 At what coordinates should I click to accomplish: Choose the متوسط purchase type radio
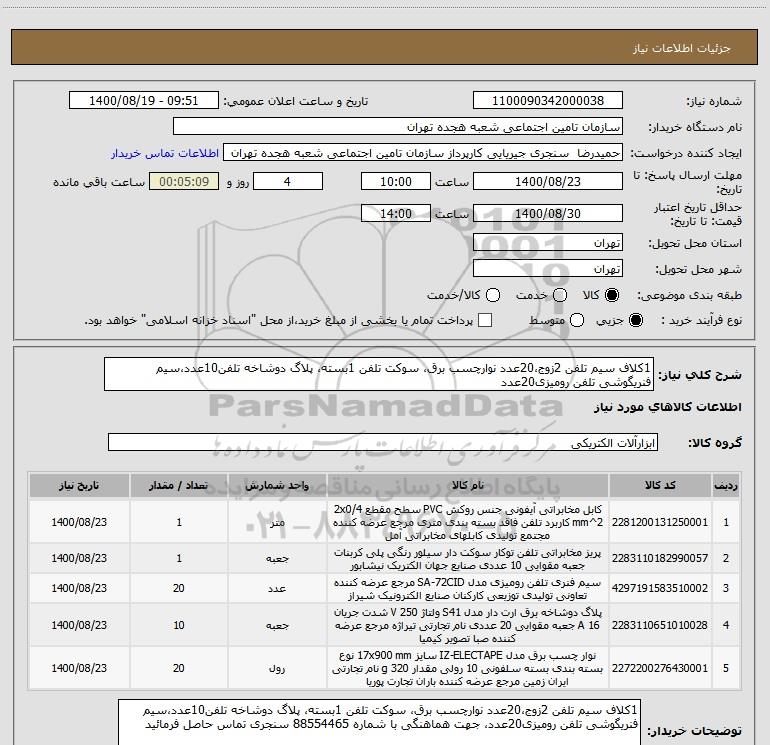pyautogui.click(x=577, y=320)
